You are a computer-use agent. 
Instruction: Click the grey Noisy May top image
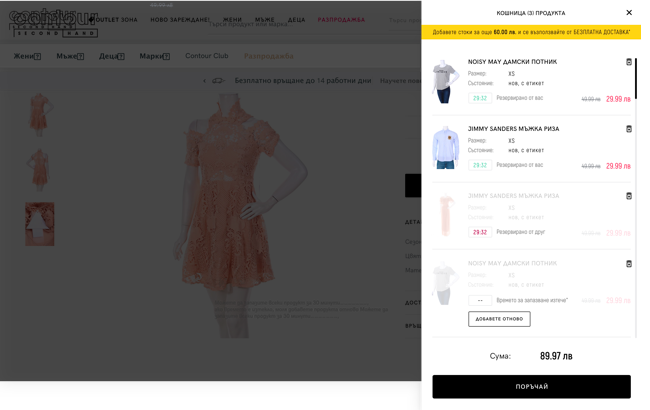pyautogui.click(x=446, y=82)
